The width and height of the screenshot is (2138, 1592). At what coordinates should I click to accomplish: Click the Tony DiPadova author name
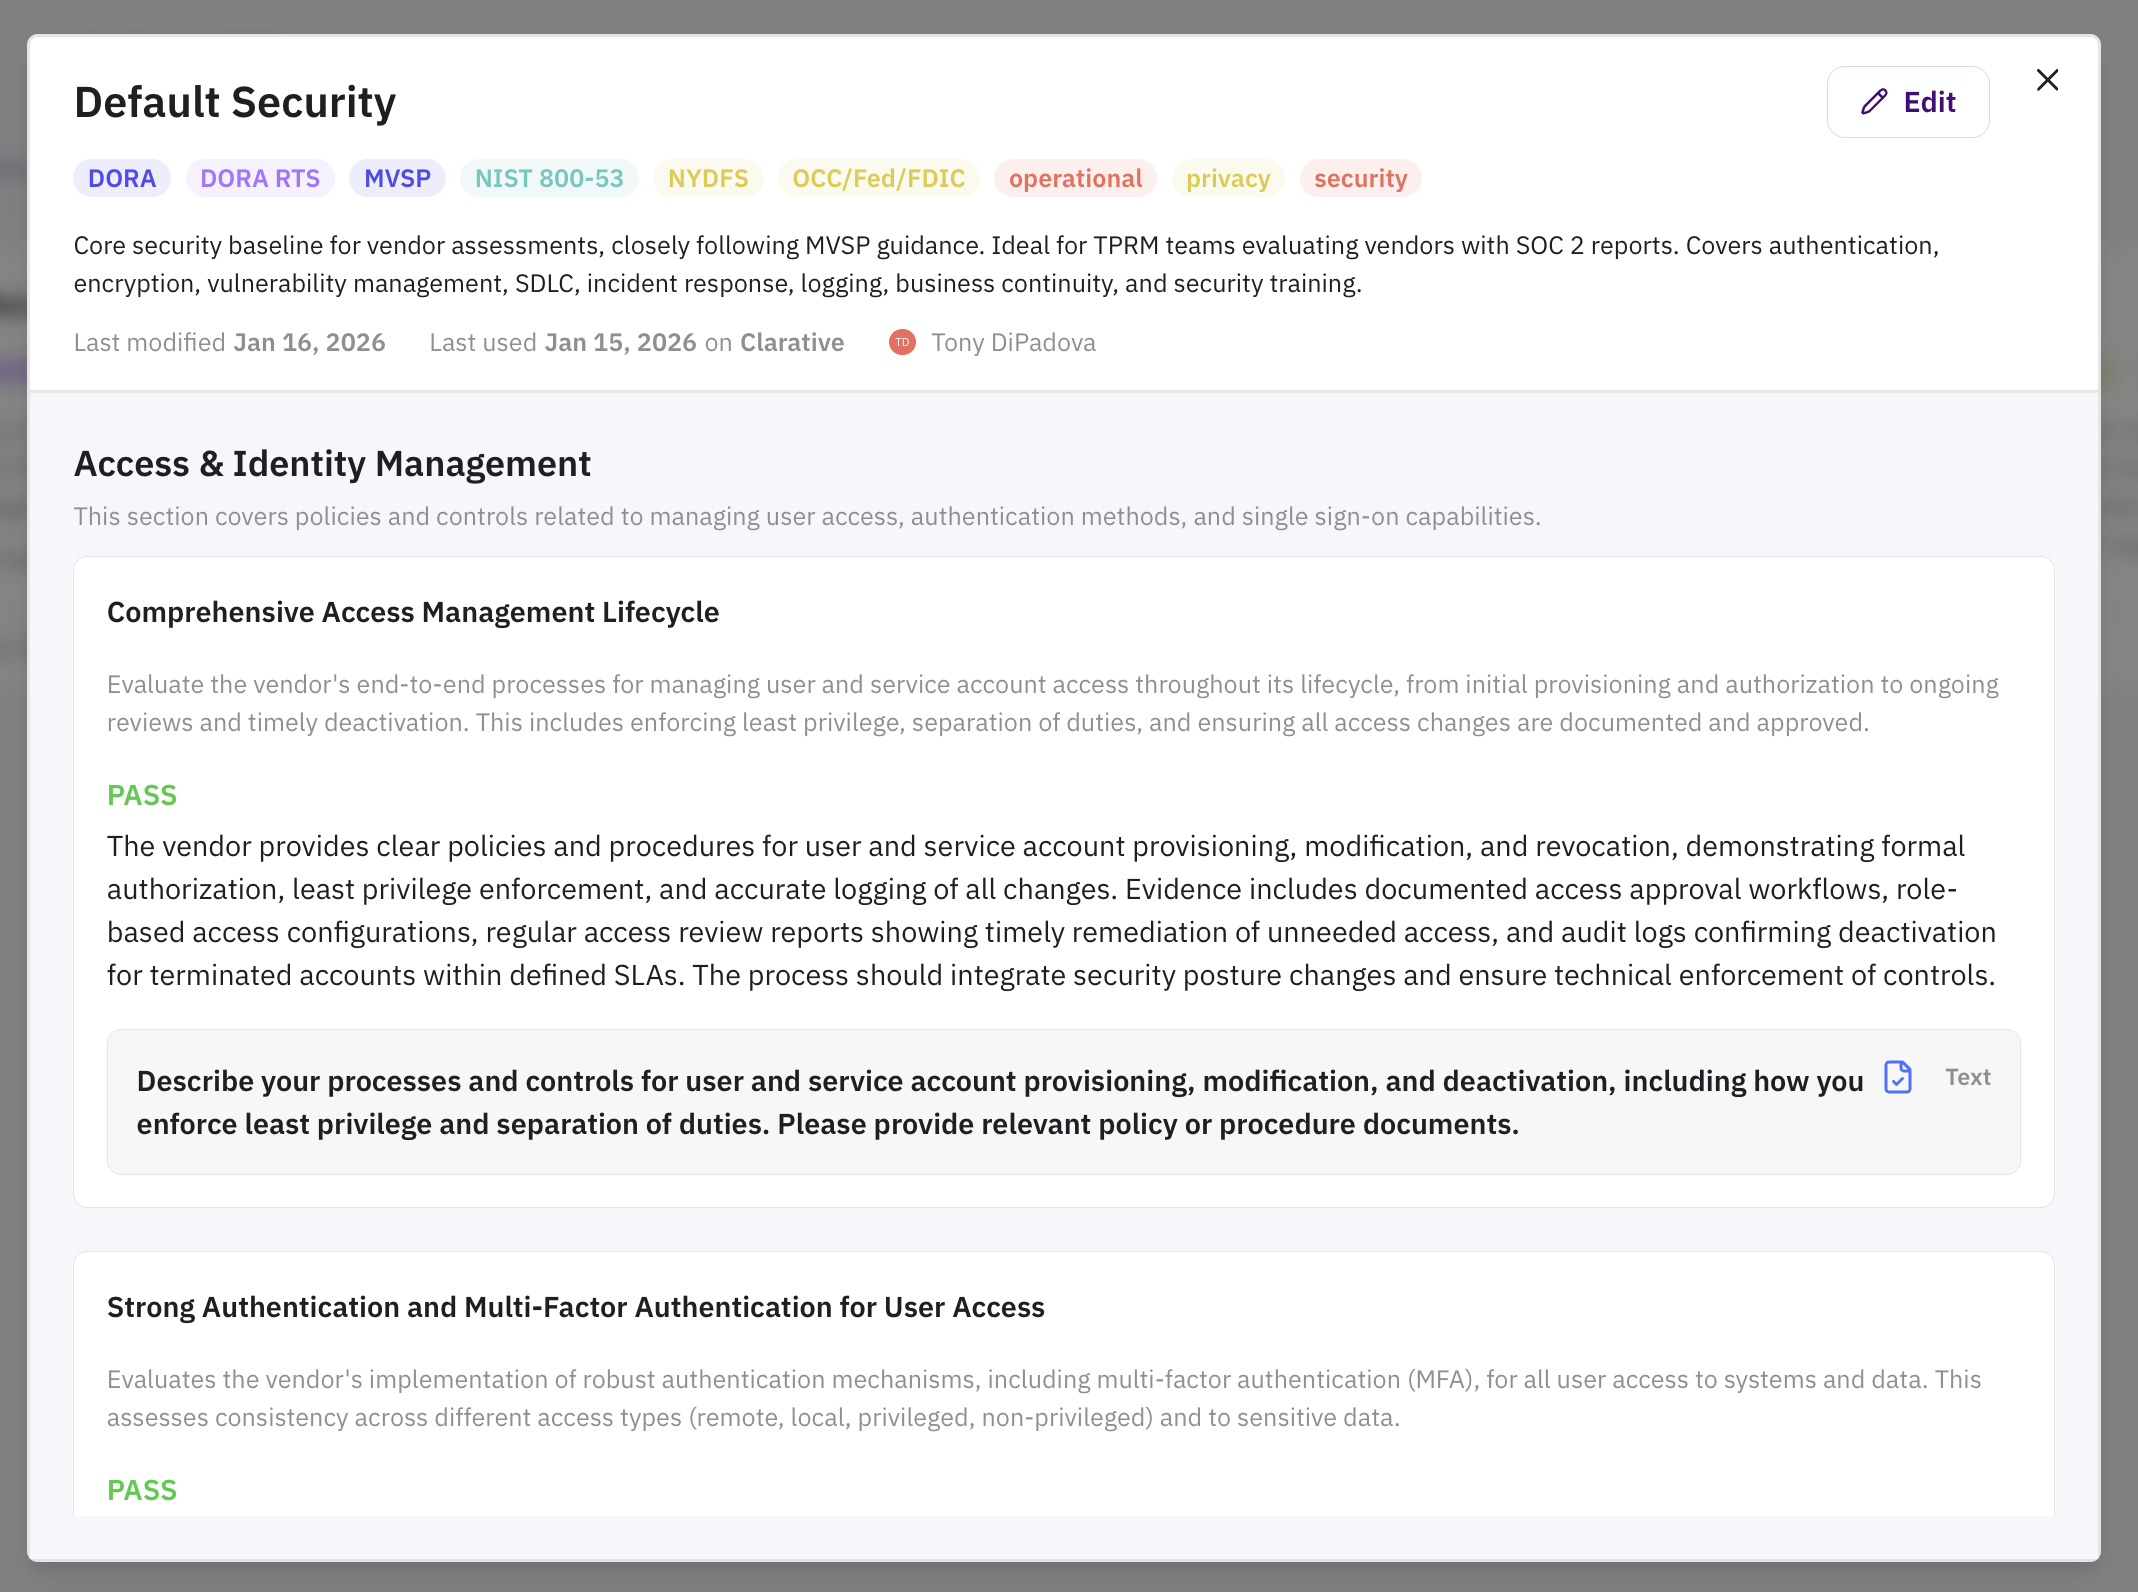click(x=1013, y=343)
